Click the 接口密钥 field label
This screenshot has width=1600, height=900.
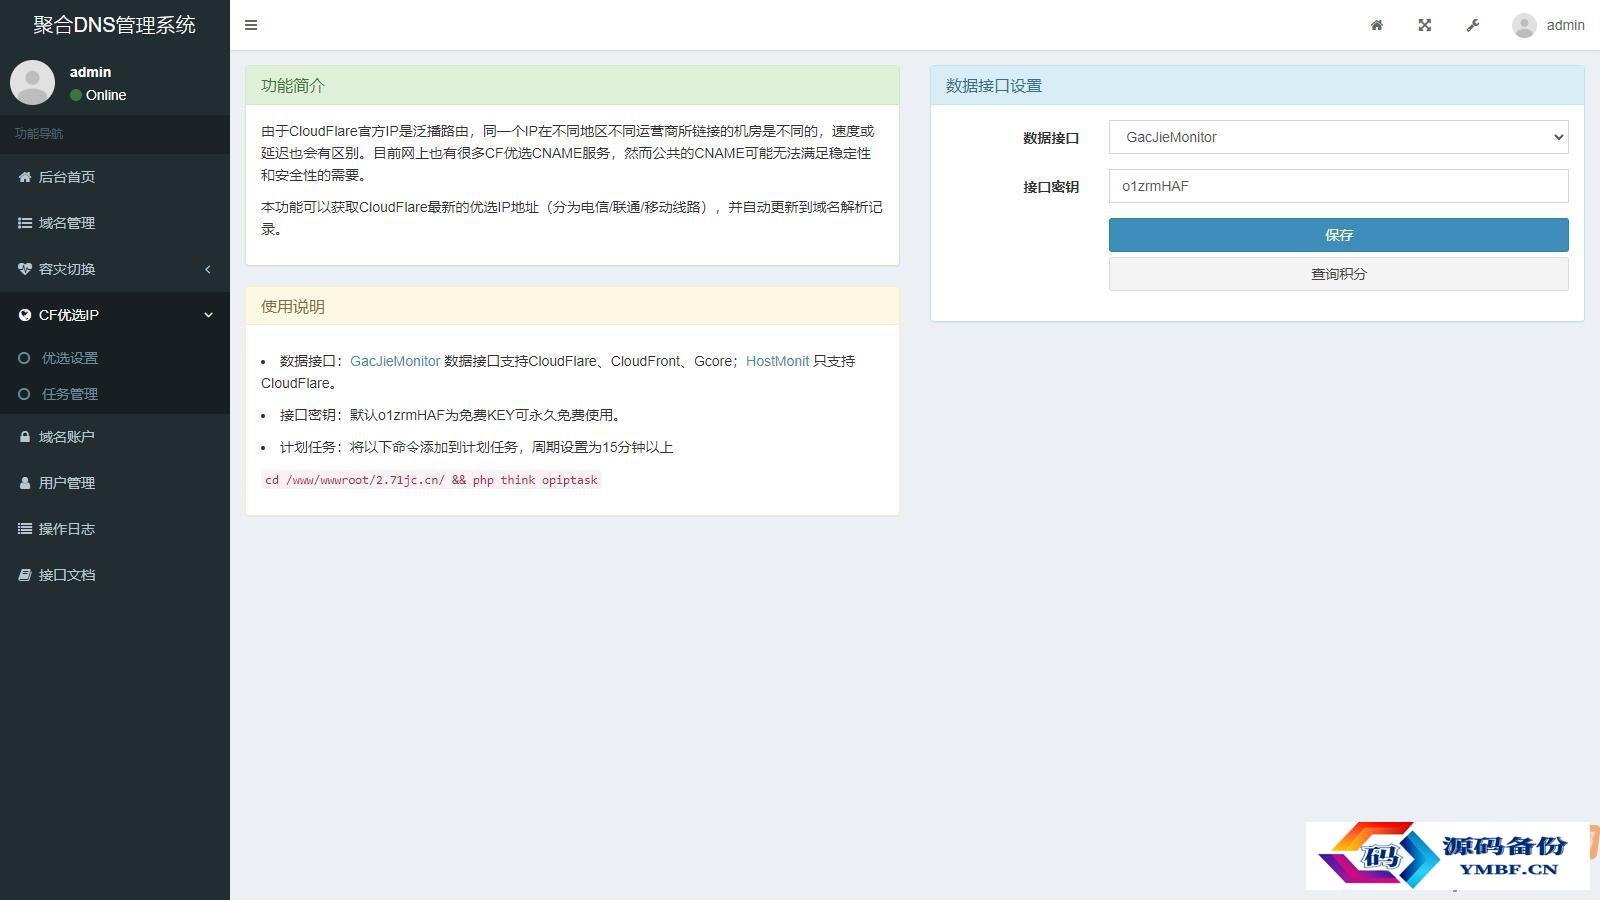[x=1051, y=187]
